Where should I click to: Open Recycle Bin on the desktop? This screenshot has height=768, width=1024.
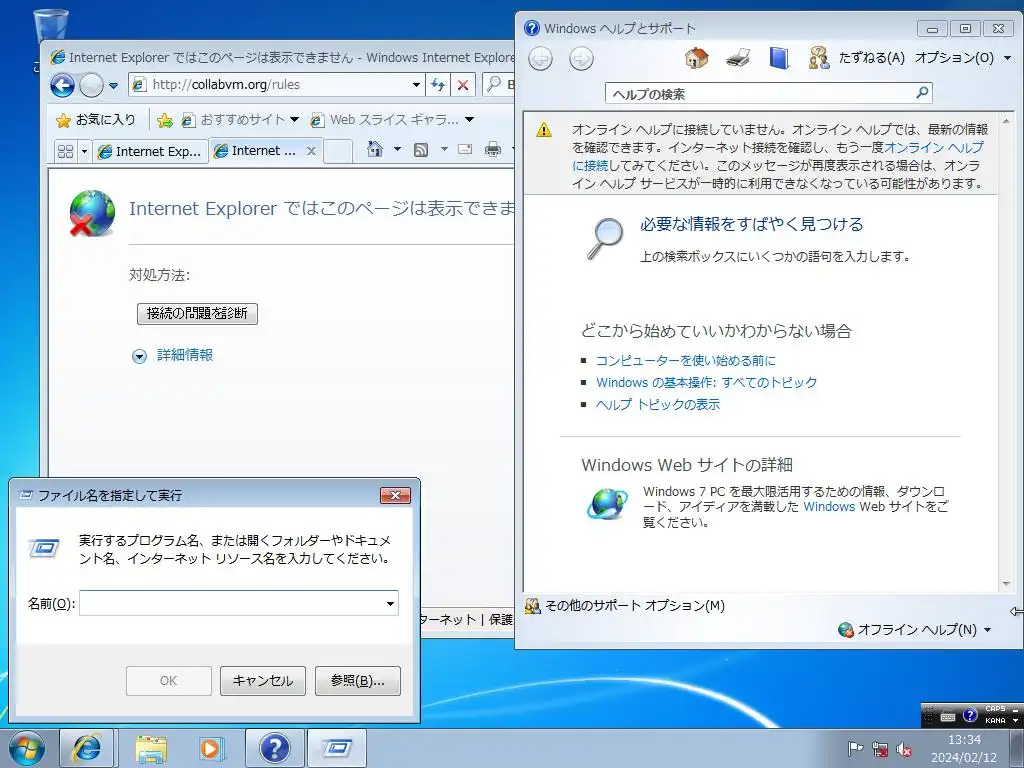coord(50,27)
